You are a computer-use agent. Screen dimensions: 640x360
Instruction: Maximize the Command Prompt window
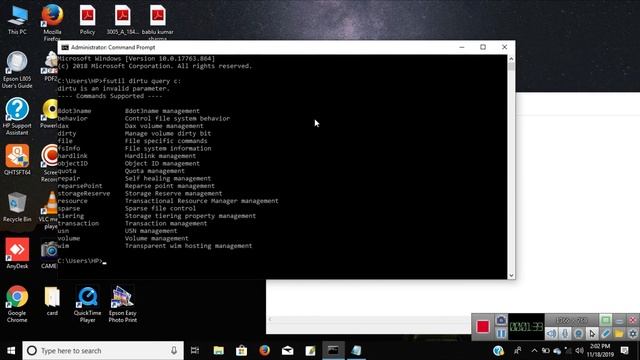(x=483, y=47)
